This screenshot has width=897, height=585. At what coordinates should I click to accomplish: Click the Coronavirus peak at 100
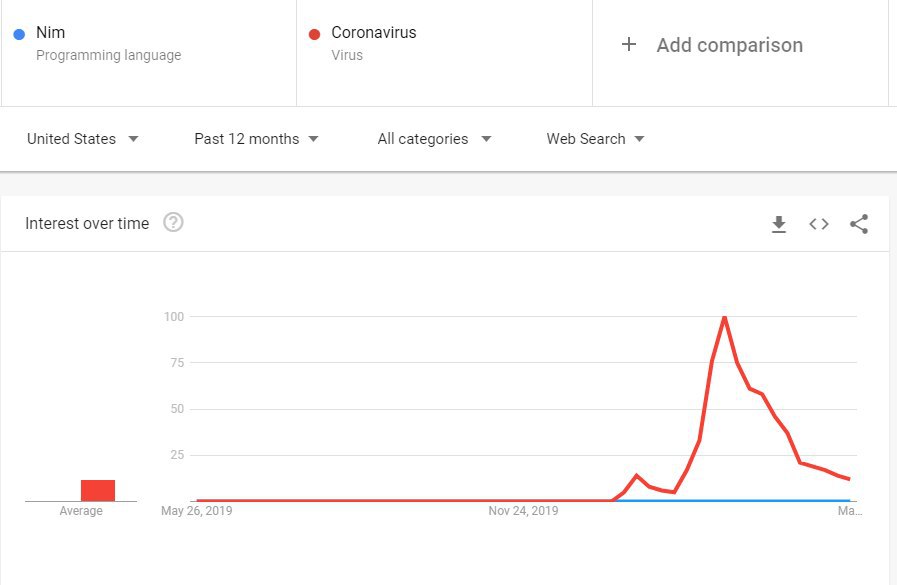[x=724, y=317]
